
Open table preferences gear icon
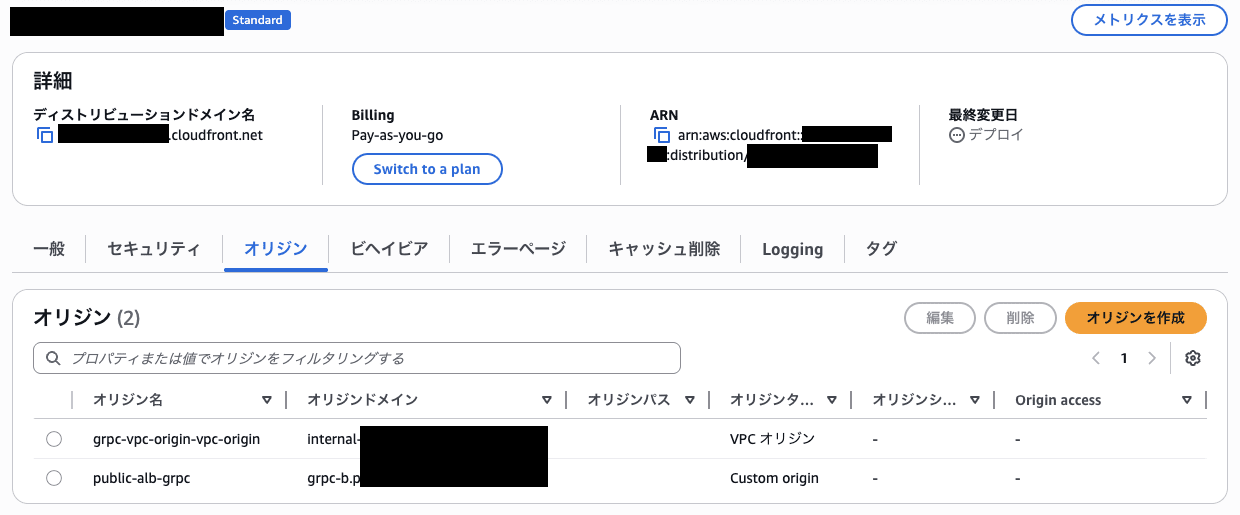pyautogui.click(x=1192, y=358)
